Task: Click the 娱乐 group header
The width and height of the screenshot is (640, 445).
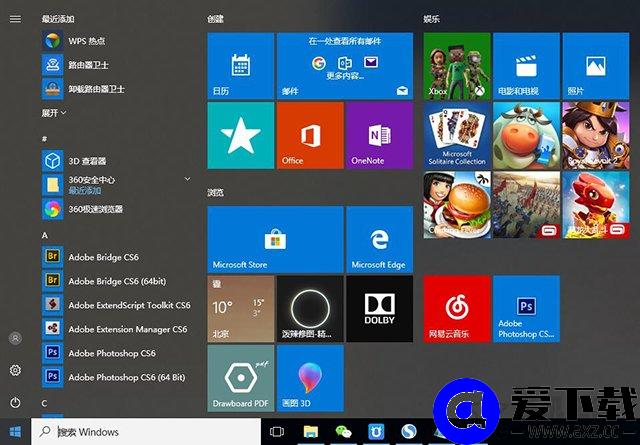Action: (x=431, y=19)
